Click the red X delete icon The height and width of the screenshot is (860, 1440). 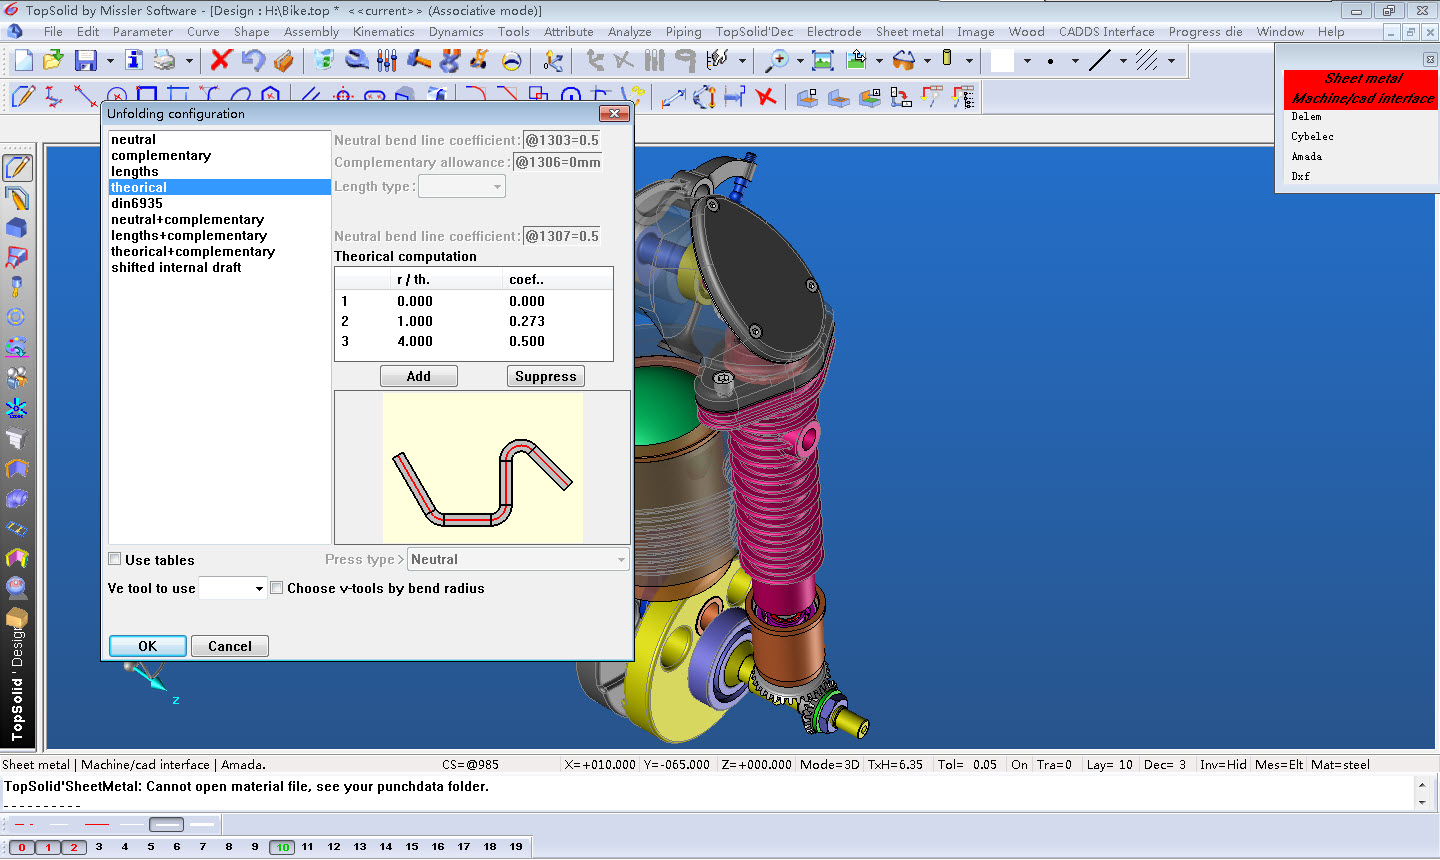tap(221, 61)
